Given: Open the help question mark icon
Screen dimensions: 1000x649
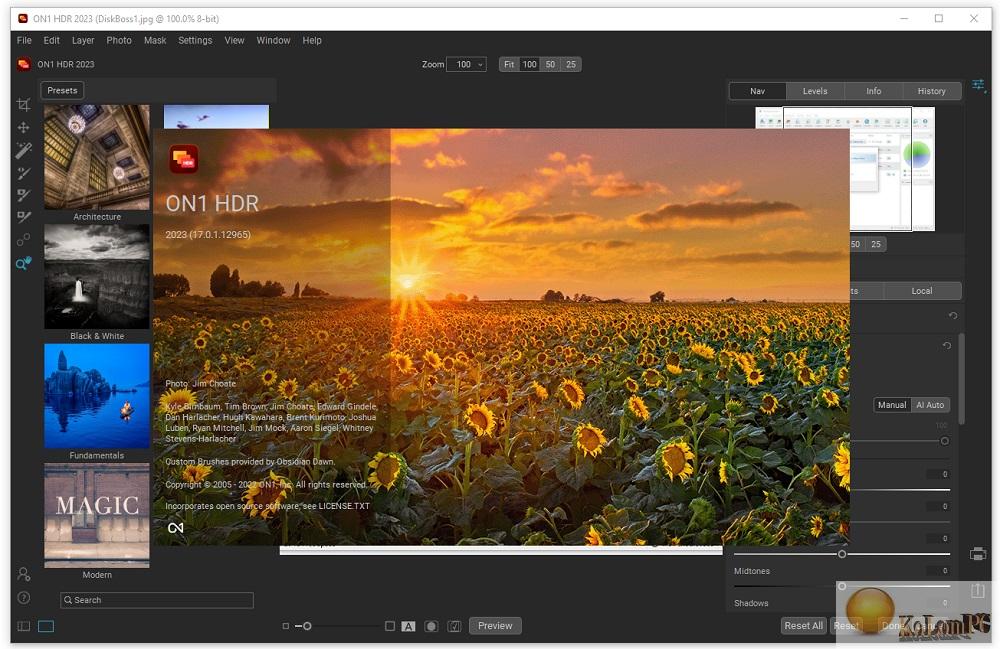Looking at the screenshot, I should (24, 597).
